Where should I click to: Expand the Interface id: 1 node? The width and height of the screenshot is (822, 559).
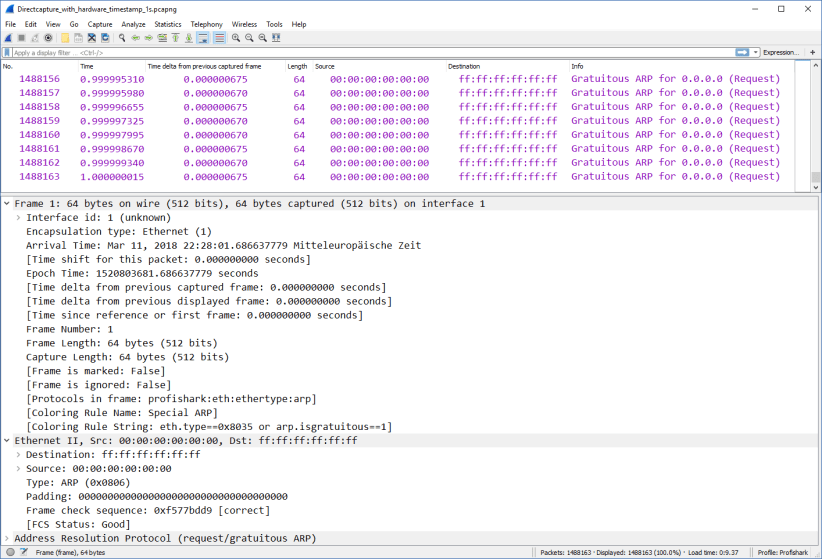click(x=18, y=218)
